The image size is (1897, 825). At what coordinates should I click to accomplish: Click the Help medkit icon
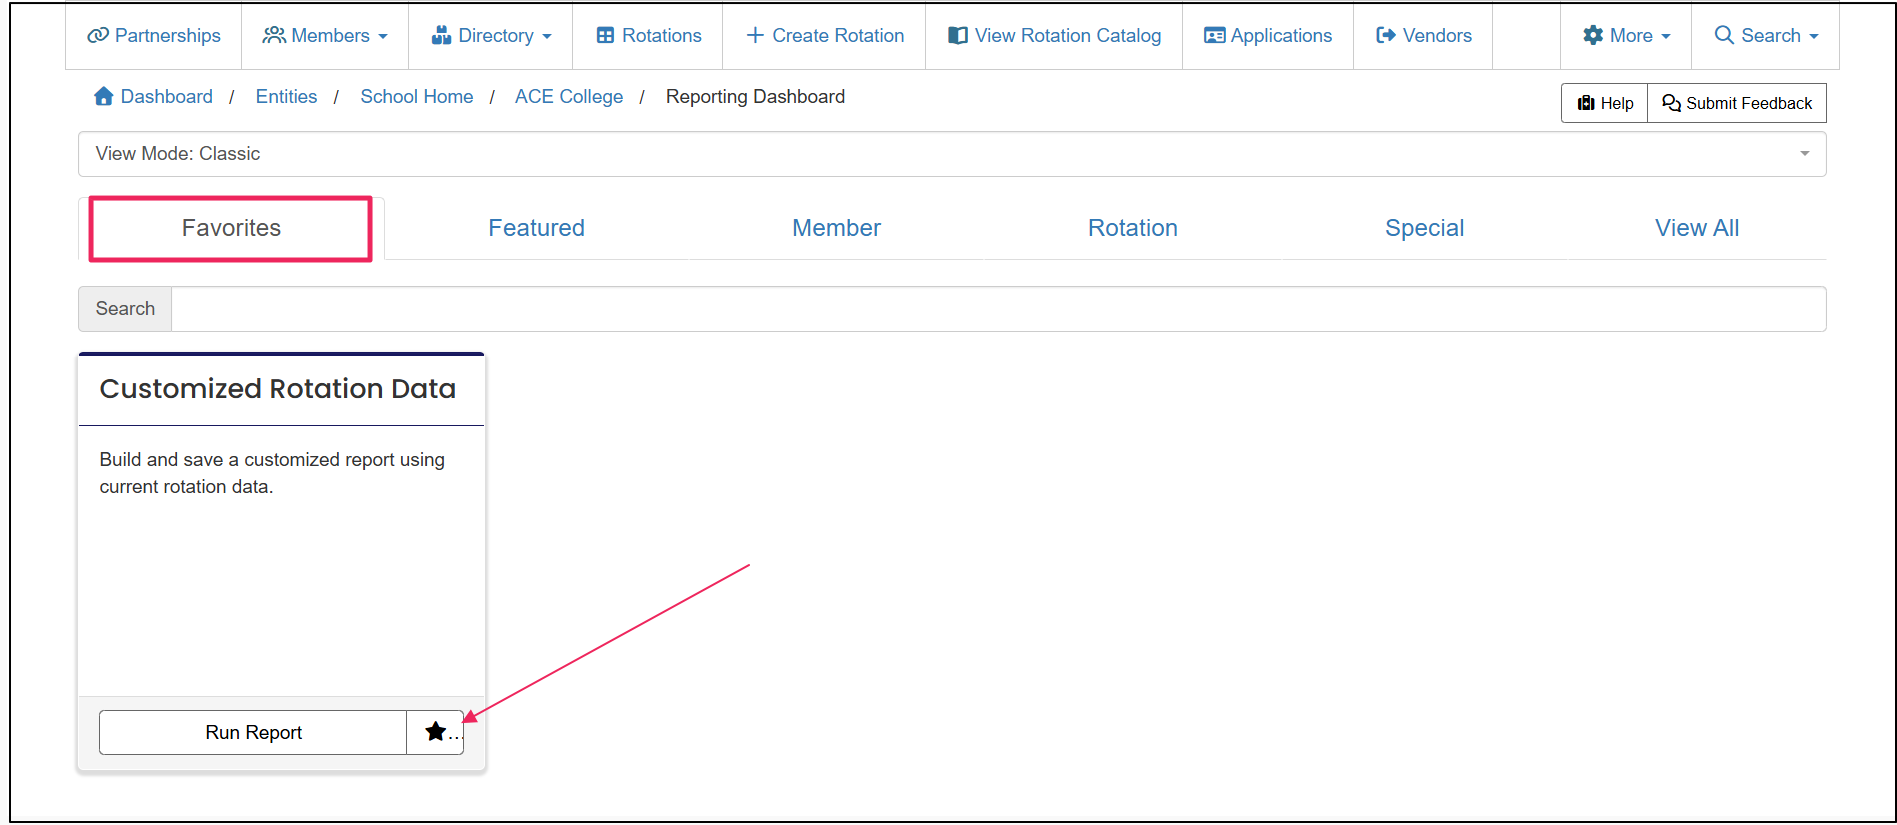pos(1586,103)
